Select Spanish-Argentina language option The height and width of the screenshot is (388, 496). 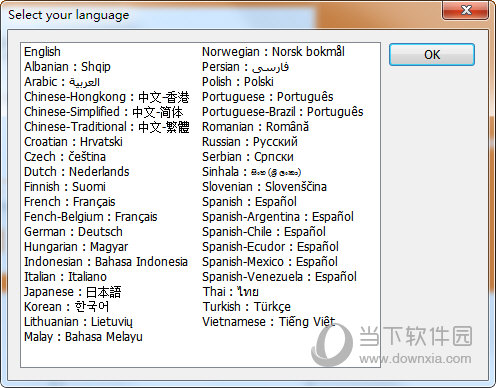(278, 217)
